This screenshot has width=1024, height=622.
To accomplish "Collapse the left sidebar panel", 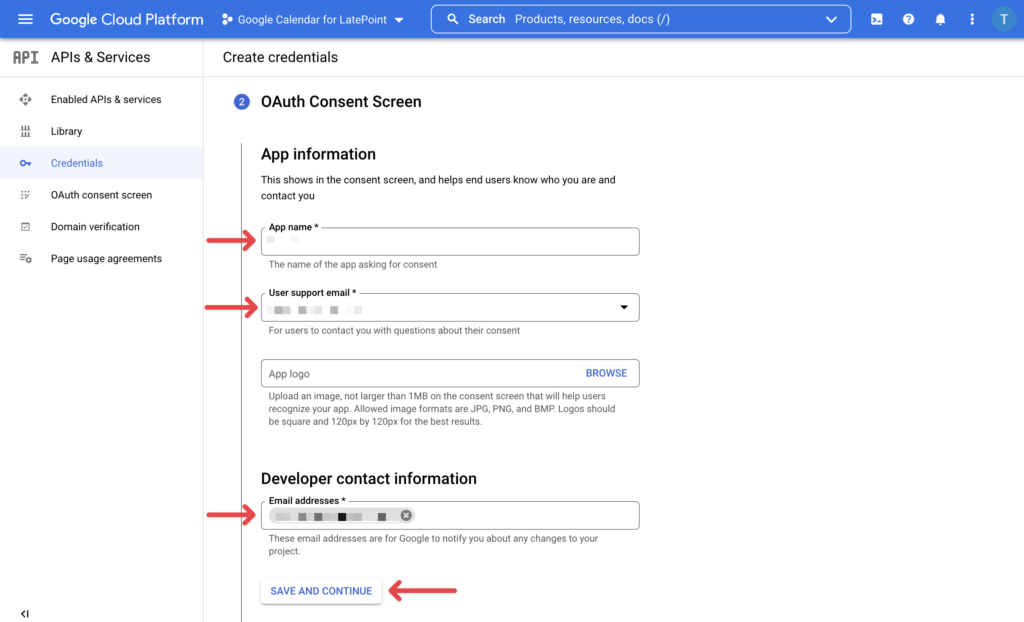I will [24, 613].
